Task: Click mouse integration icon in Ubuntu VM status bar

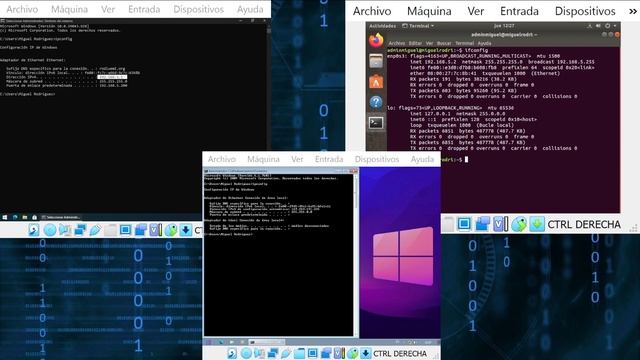Action: pyautogui.click(x=519, y=224)
